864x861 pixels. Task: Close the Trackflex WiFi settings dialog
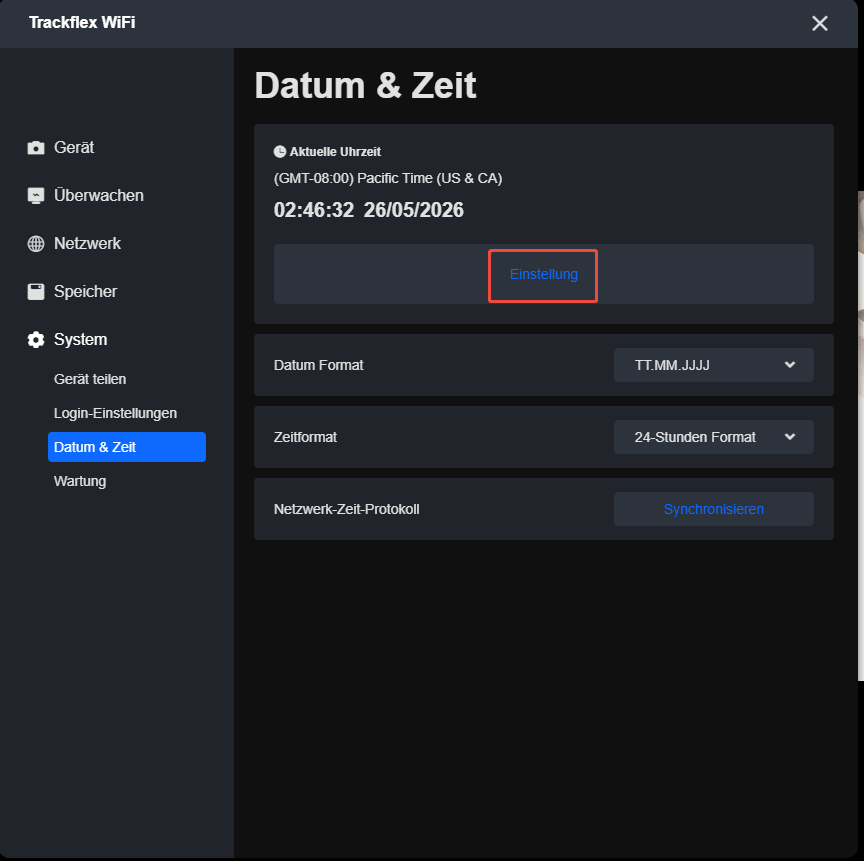coord(819,23)
